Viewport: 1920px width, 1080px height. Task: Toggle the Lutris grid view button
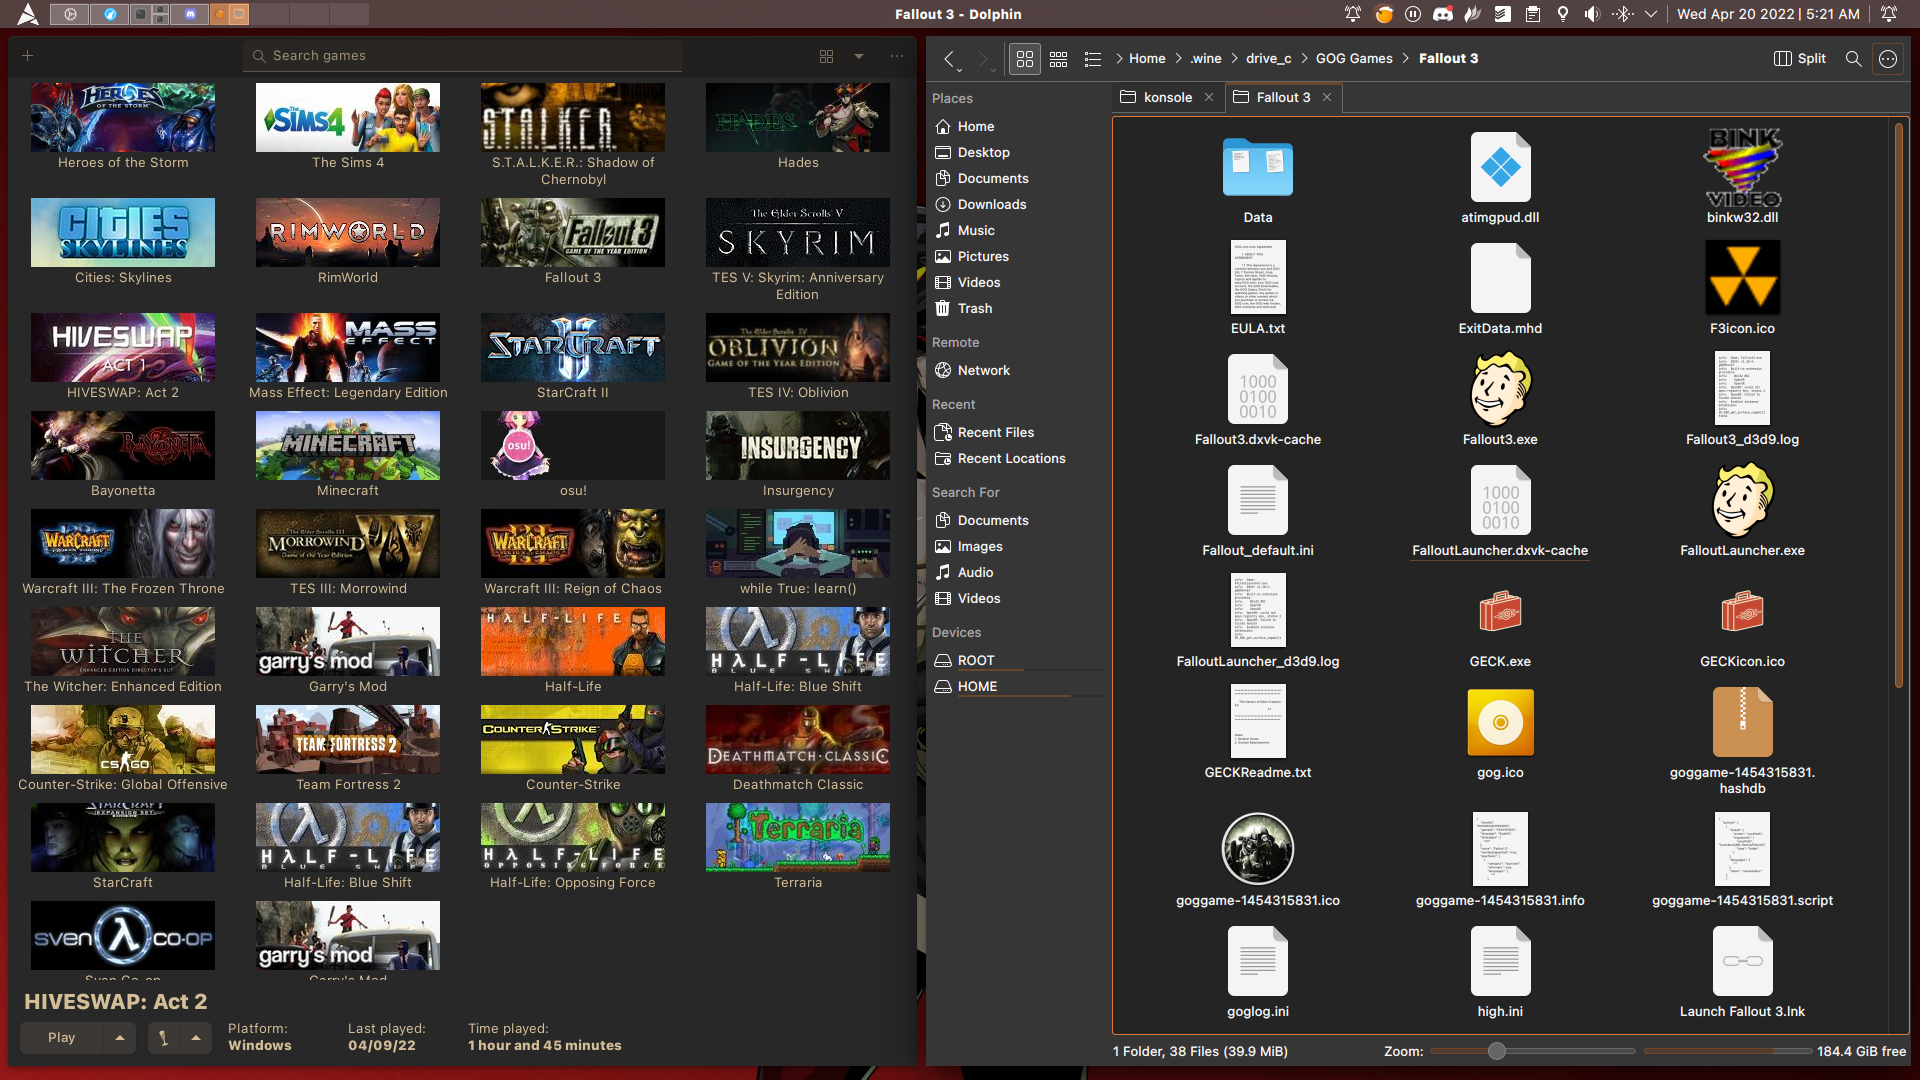pyautogui.click(x=826, y=56)
